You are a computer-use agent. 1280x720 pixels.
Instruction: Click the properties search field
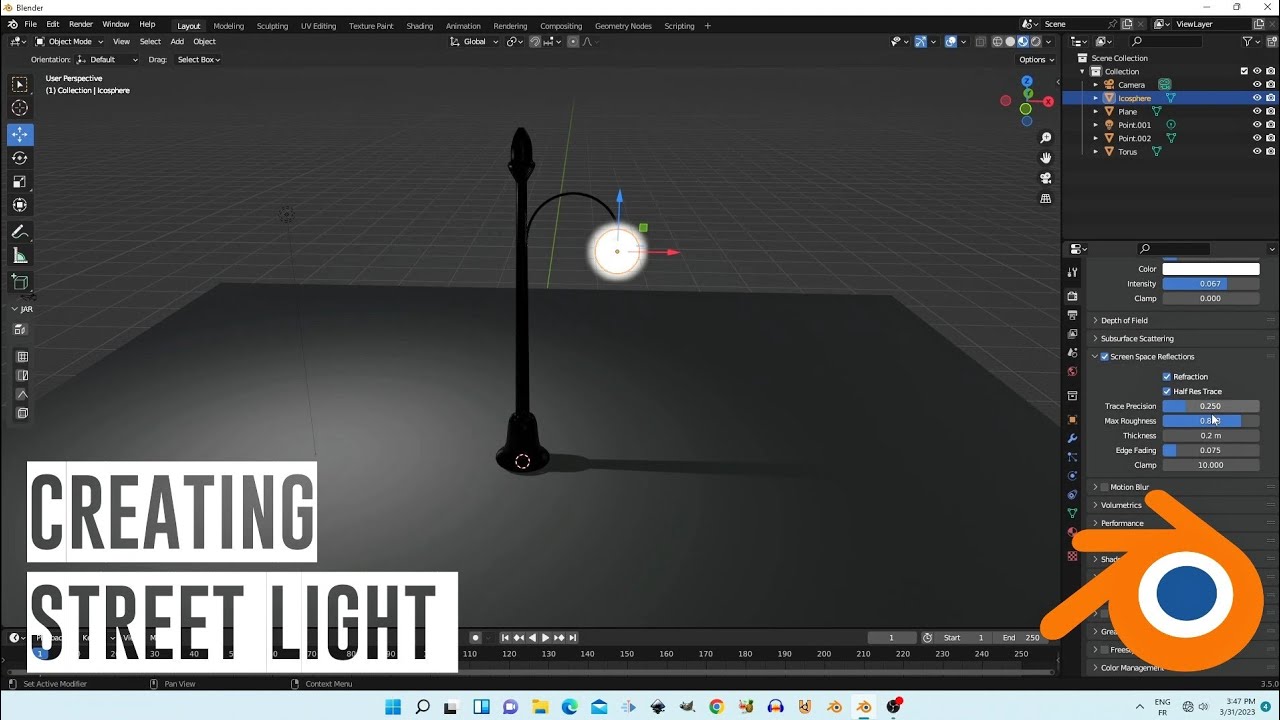(x=1174, y=249)
